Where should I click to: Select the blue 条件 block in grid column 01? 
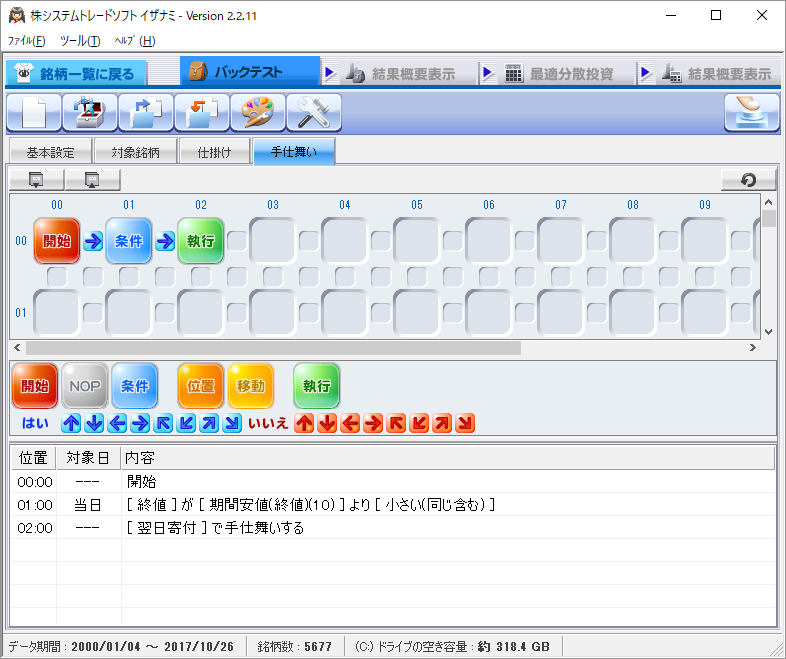[x=129, y=241]
